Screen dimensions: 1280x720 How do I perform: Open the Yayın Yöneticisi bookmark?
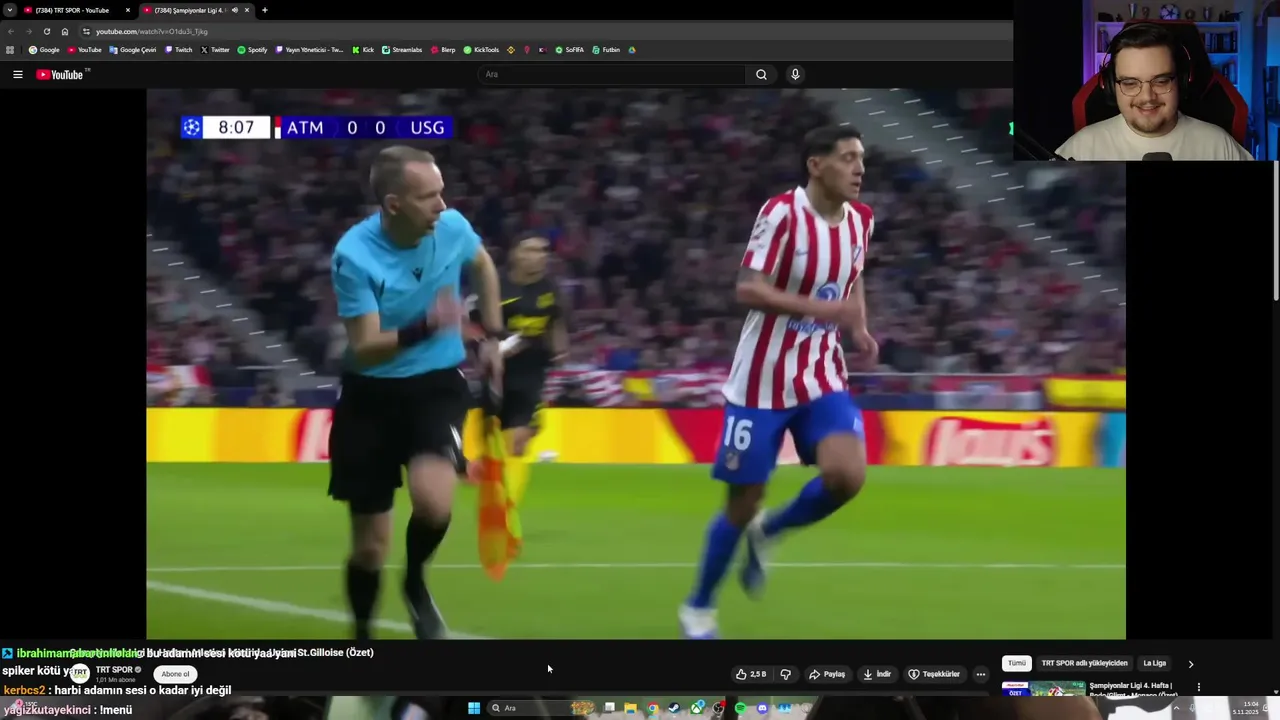310,49
